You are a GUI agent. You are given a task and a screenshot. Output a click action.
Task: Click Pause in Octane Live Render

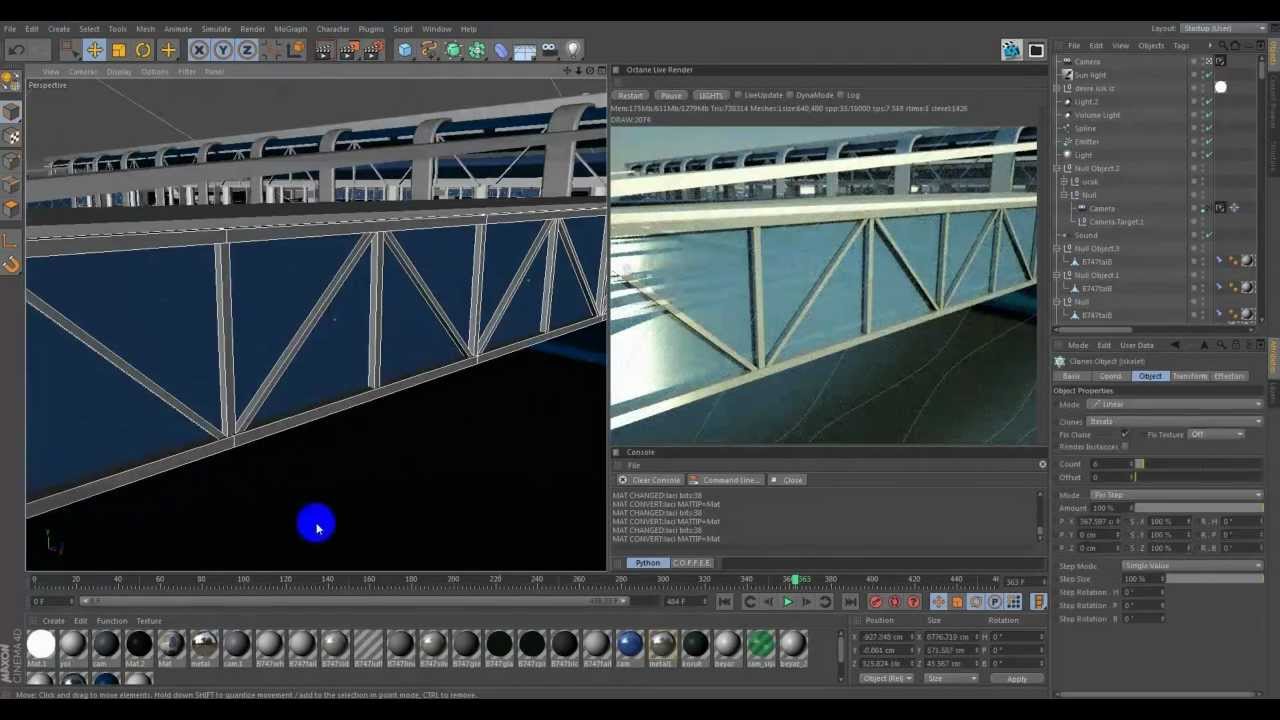(x=671, y=95)
